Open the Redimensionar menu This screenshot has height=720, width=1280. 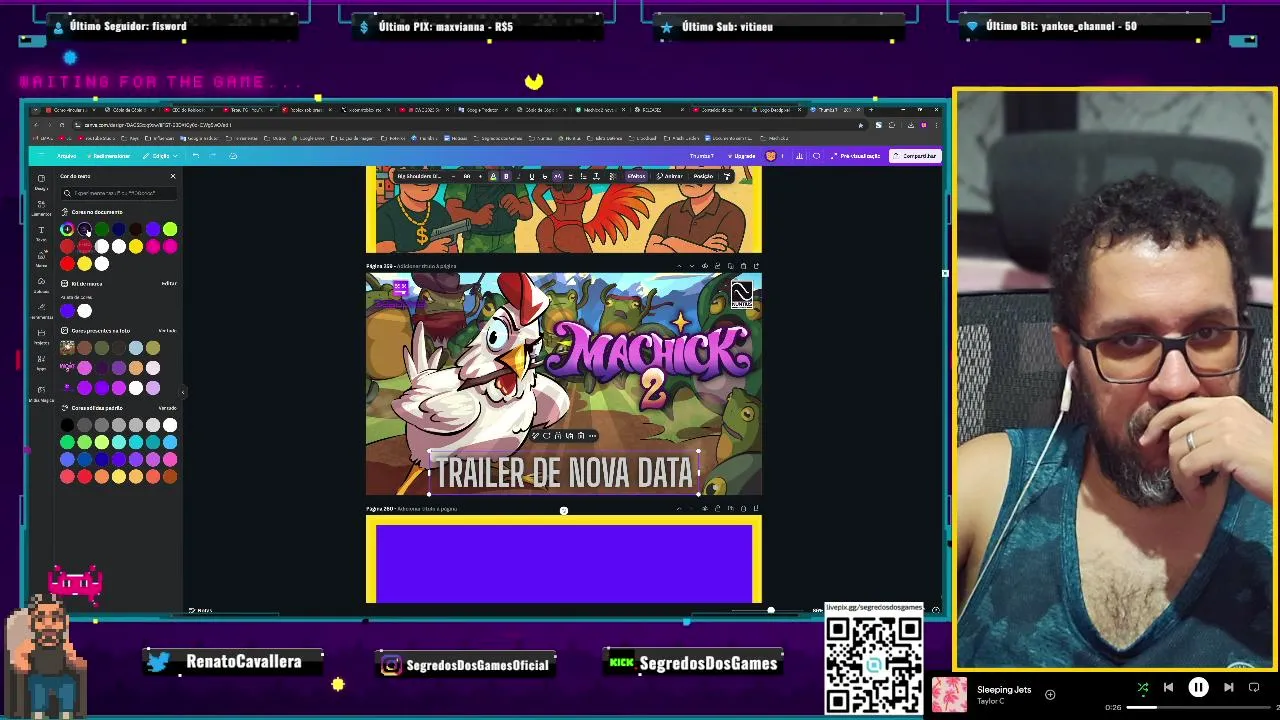tap(110, 156)
